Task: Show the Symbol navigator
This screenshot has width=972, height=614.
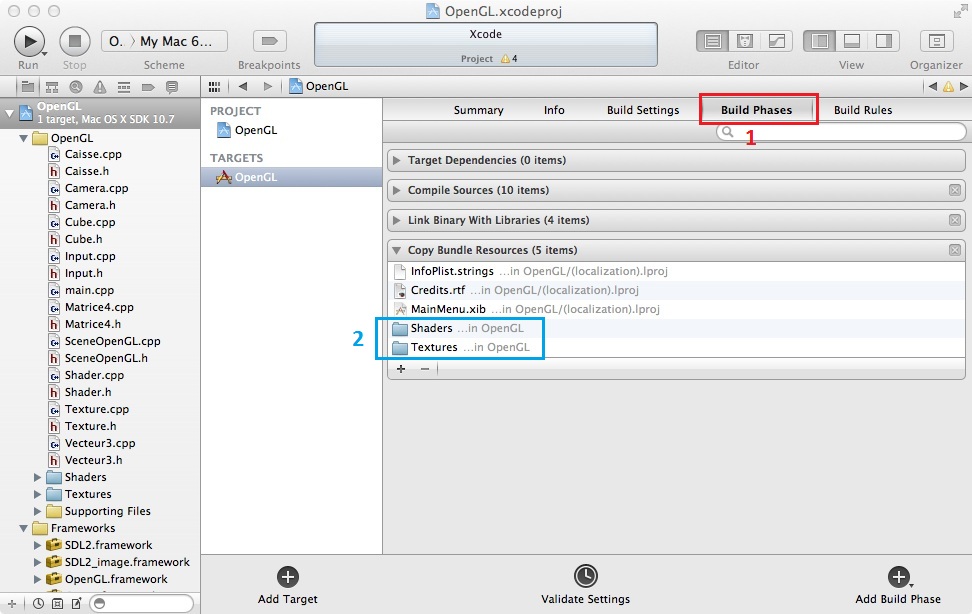Action: [52, 87]
